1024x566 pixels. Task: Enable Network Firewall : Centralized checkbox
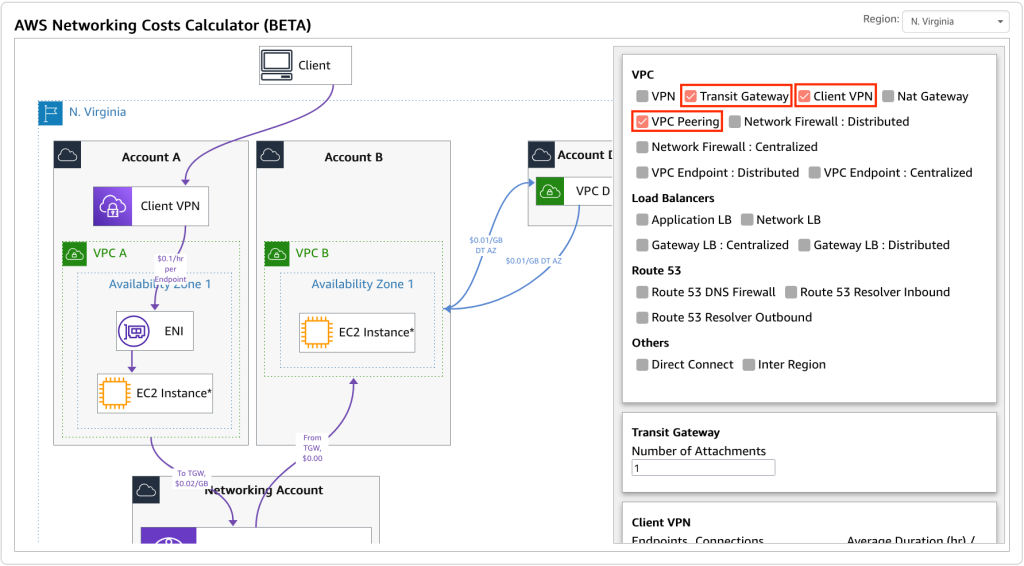(642, 147)
